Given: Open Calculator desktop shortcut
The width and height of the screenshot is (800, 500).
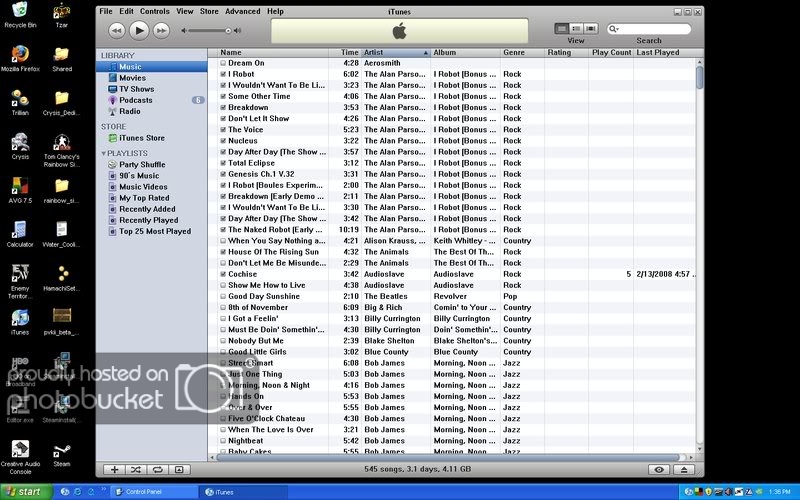Looking at the screenshot, I should 20,234.
